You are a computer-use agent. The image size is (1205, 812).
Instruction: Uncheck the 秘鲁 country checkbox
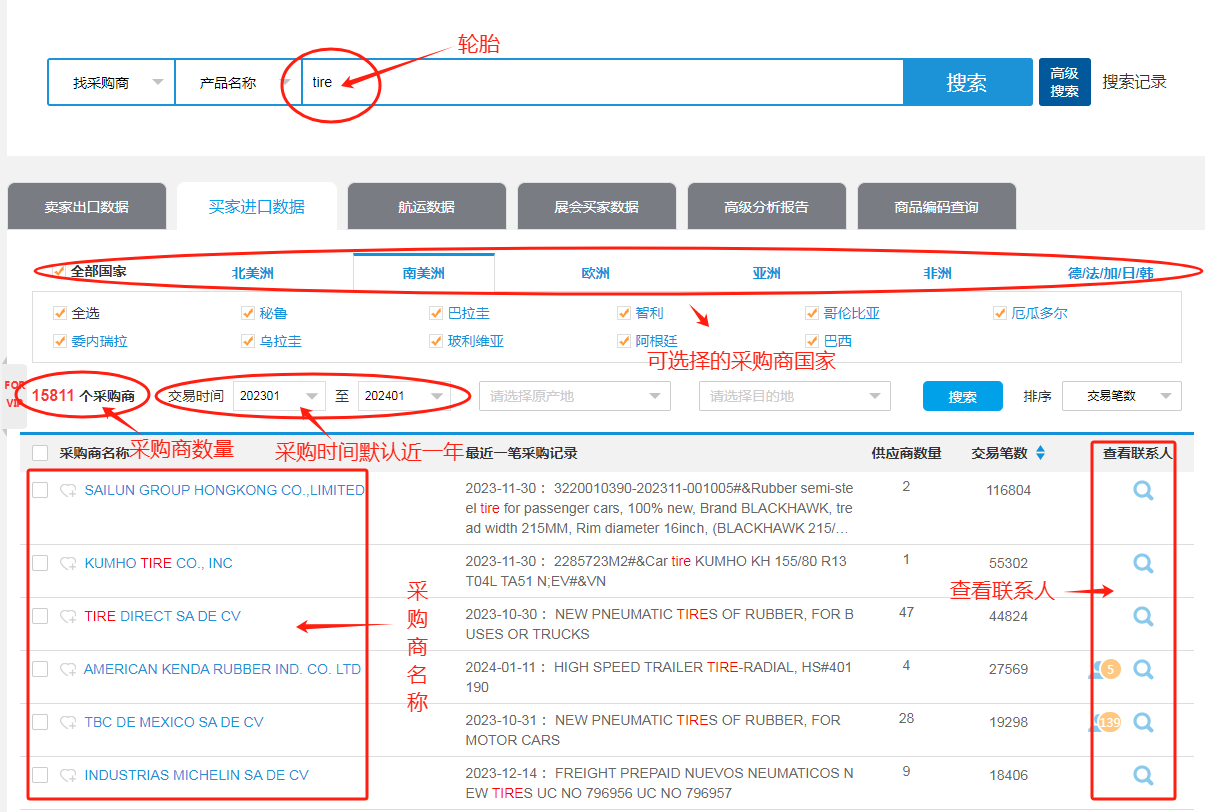pos(248,313)
